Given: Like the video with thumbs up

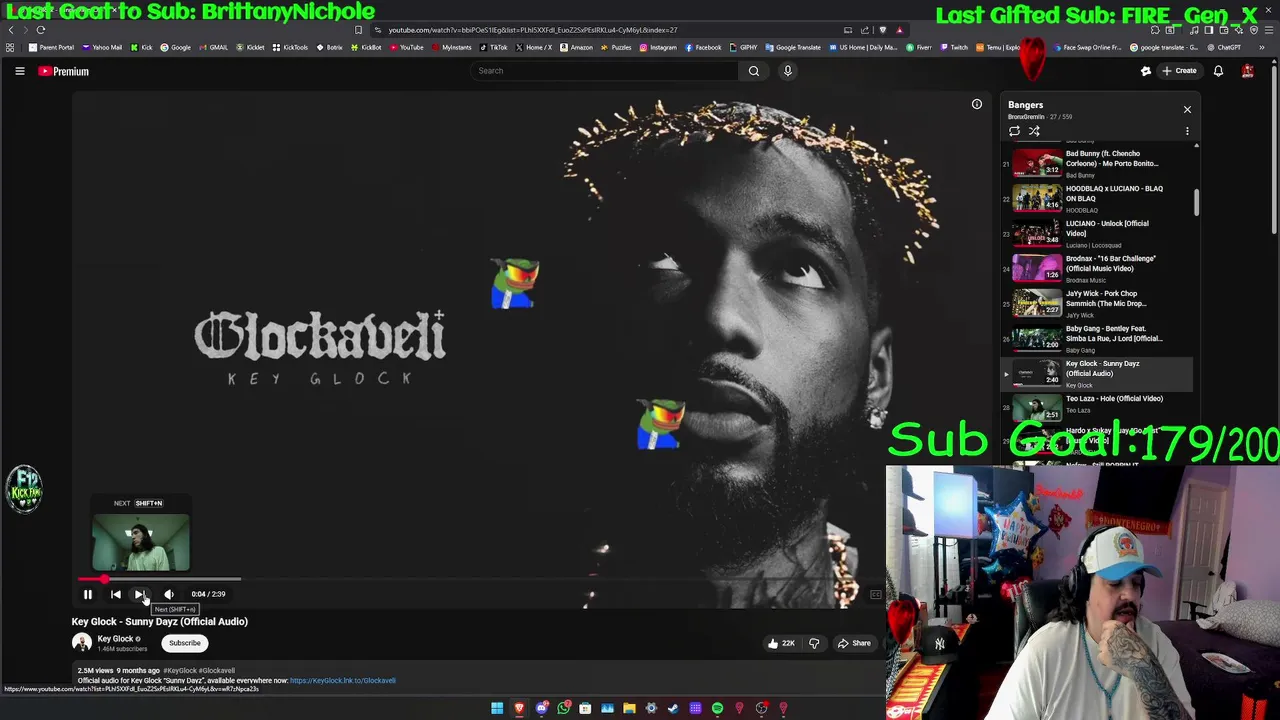Looking at the screenshot, I should 781,643.
